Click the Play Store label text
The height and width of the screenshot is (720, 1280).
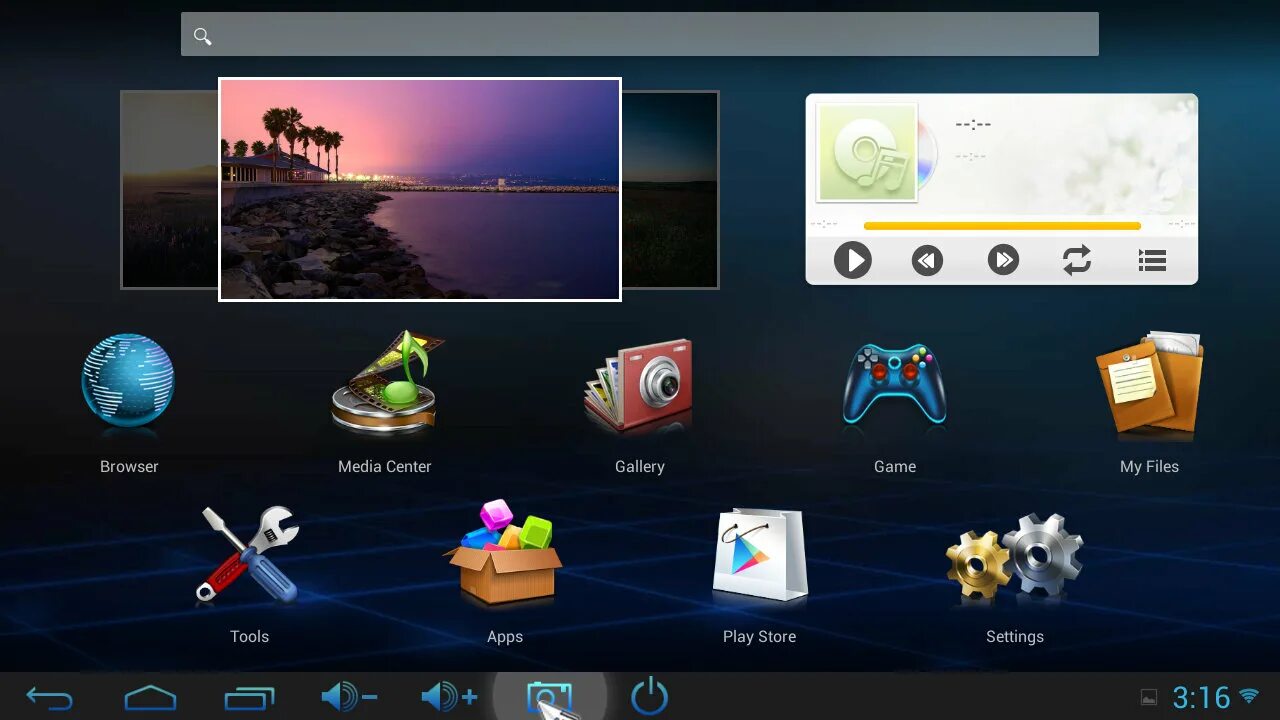[760, 637]
